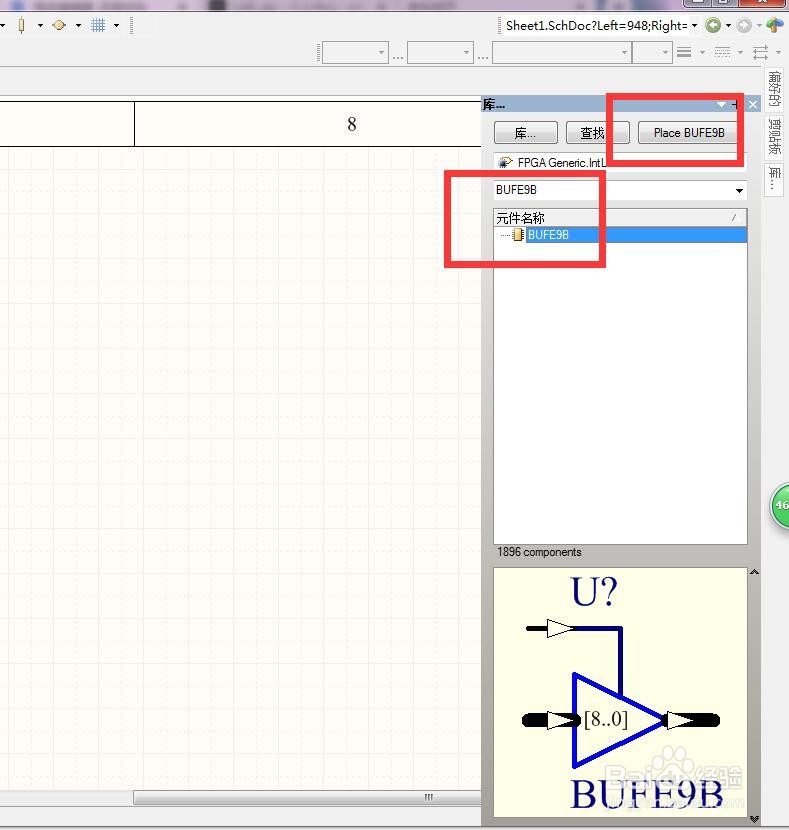Image resolution: width=789 pixels, height=830 pixels.
Task: Expand the Sheet1.SchDoc address dropdown
Action: (x=694, y=25)
